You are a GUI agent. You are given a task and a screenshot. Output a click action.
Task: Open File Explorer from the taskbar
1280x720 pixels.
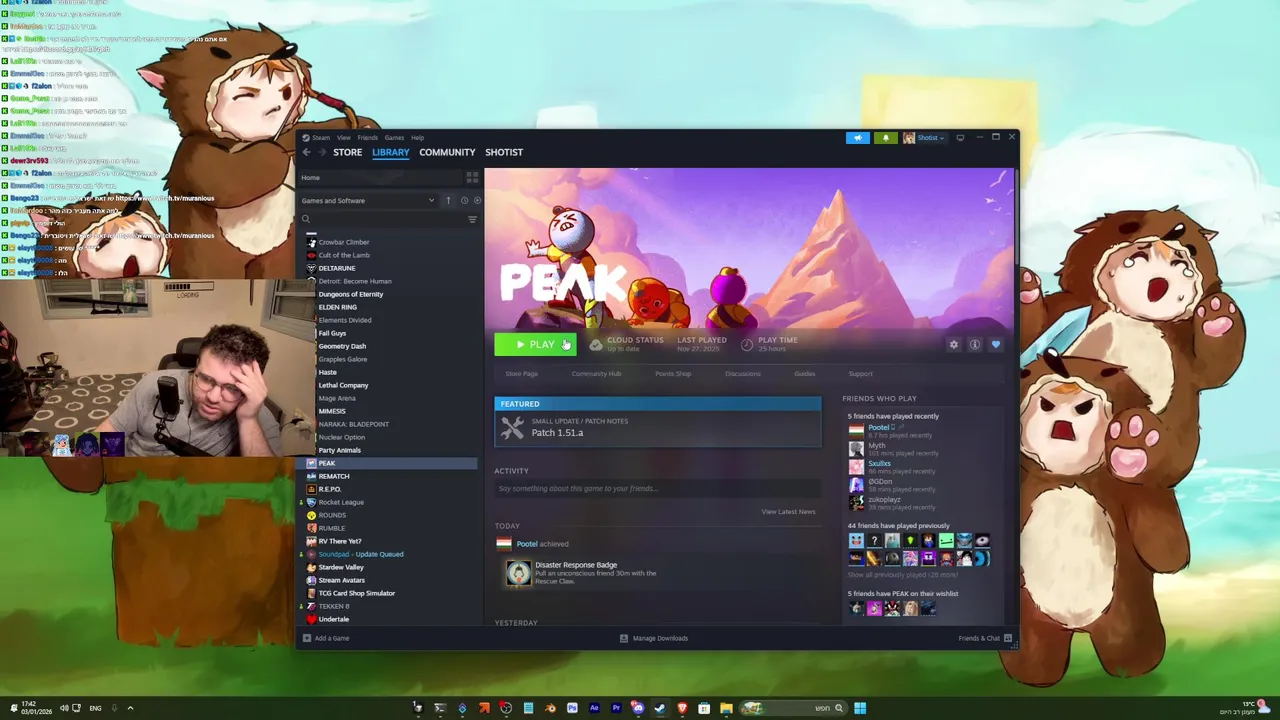click(726, 708)
